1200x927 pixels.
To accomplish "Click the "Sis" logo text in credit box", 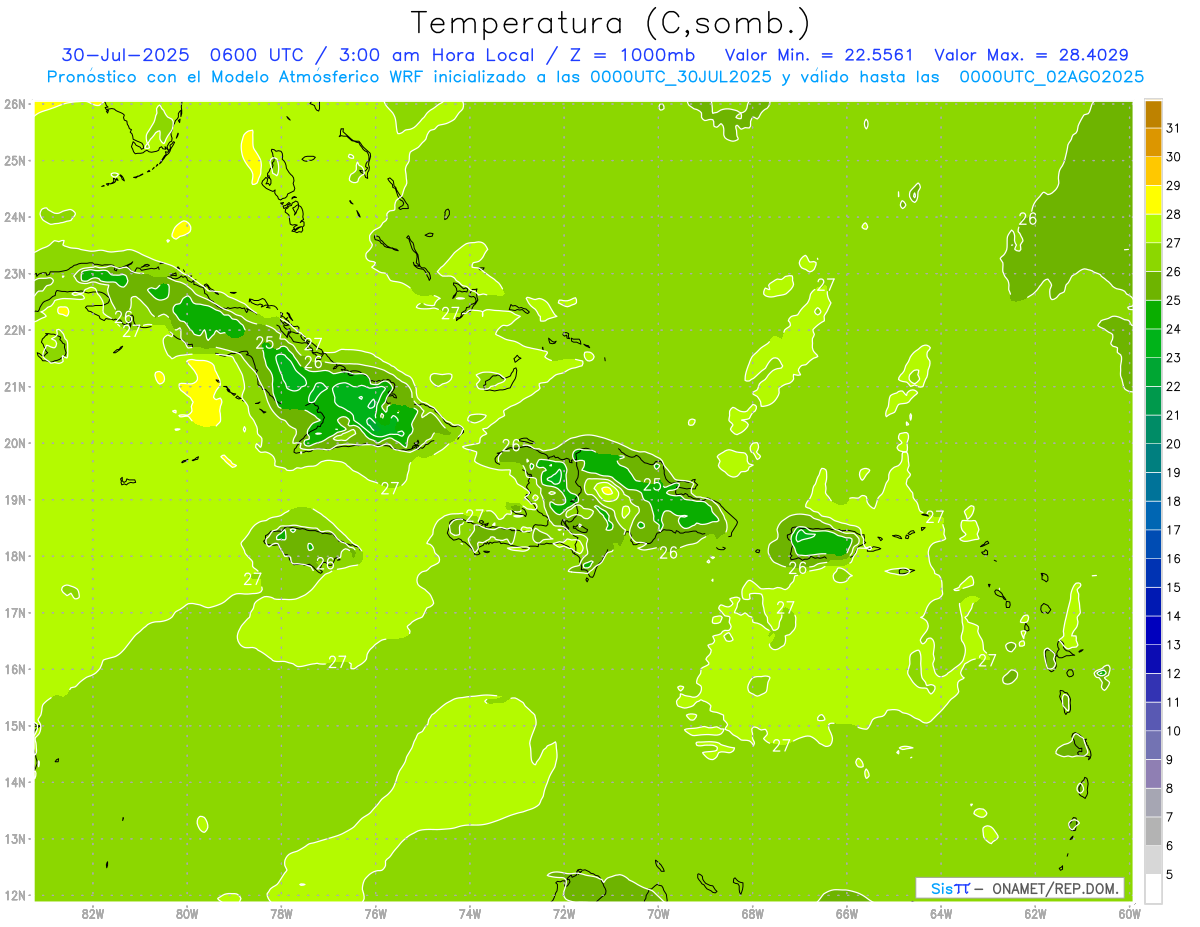I will [941, 888].
